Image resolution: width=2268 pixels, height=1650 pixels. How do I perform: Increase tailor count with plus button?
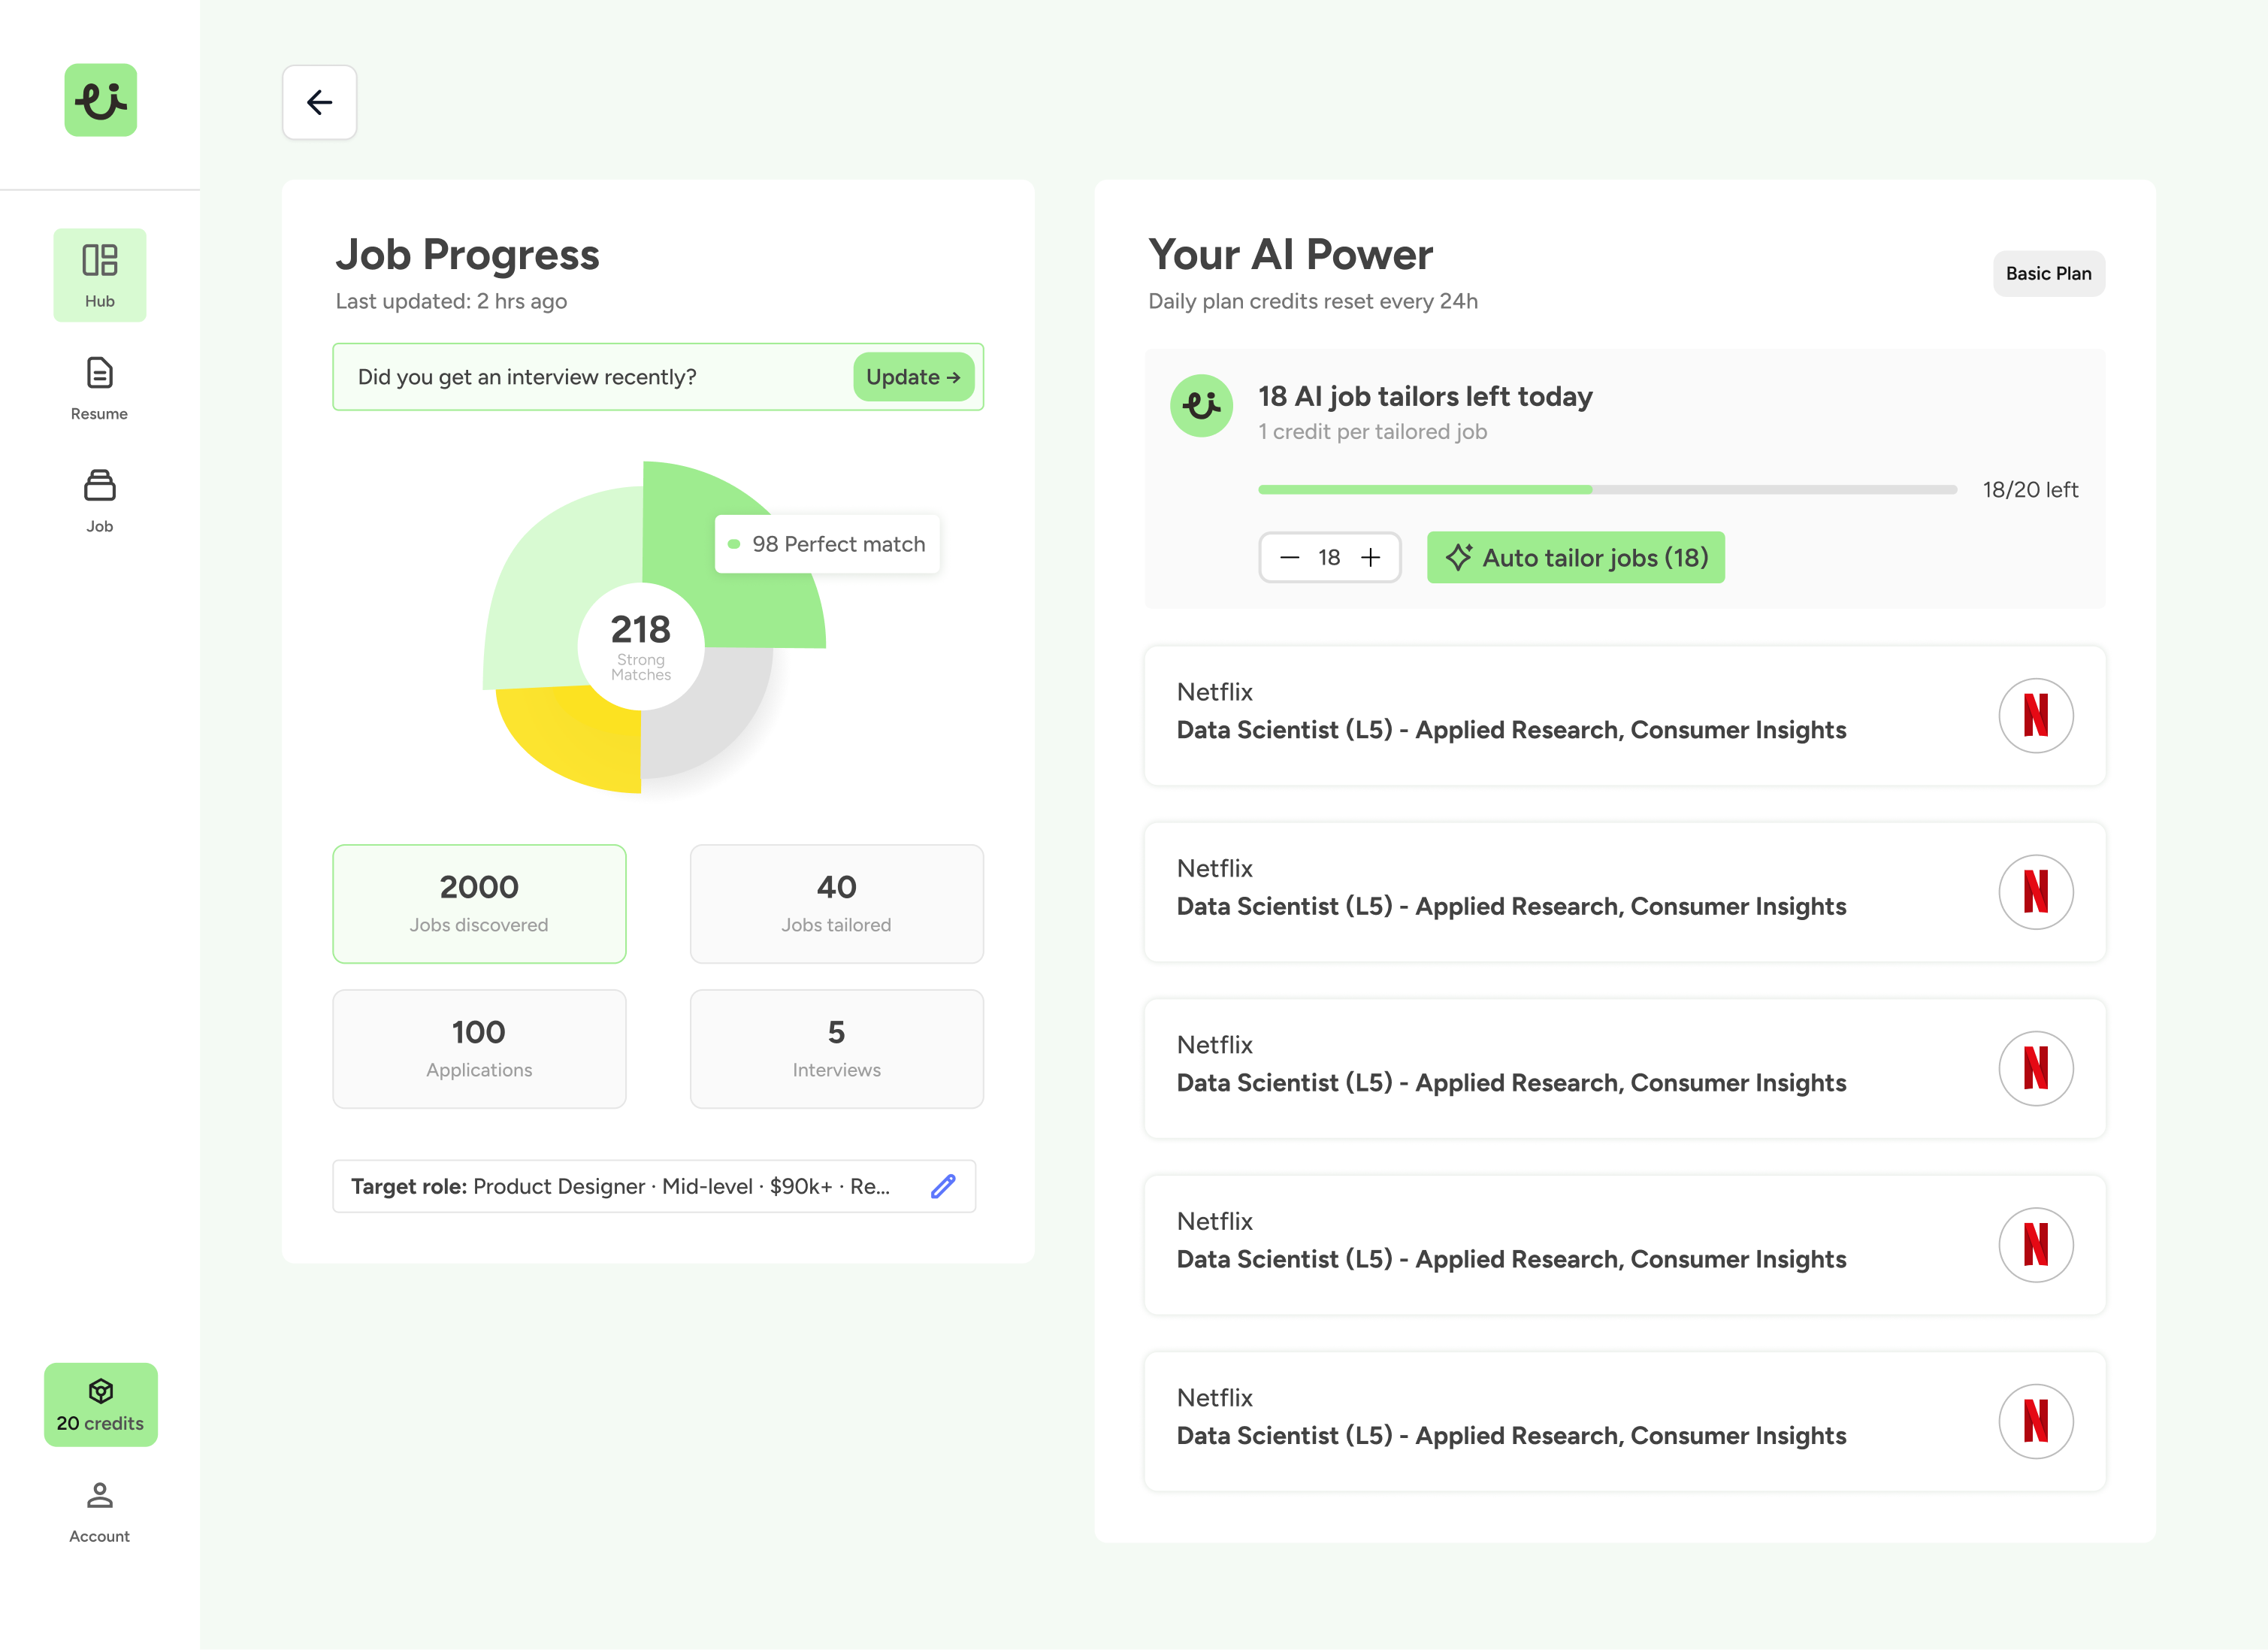click(1371, 557)
